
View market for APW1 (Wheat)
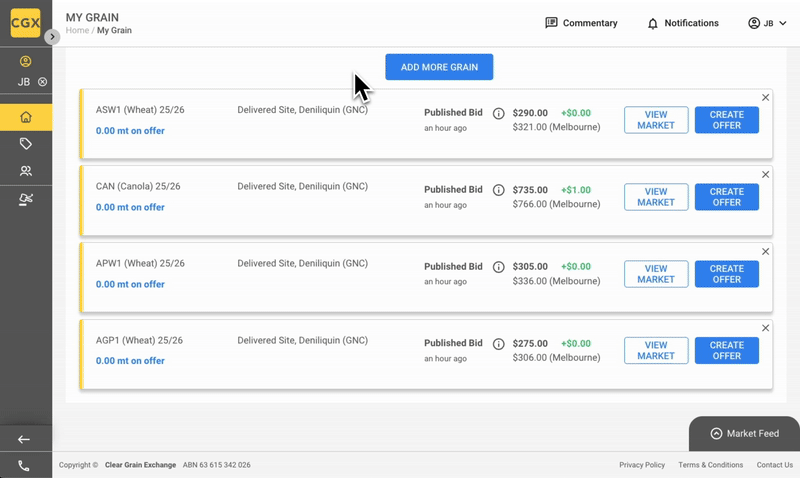(656, 274)
